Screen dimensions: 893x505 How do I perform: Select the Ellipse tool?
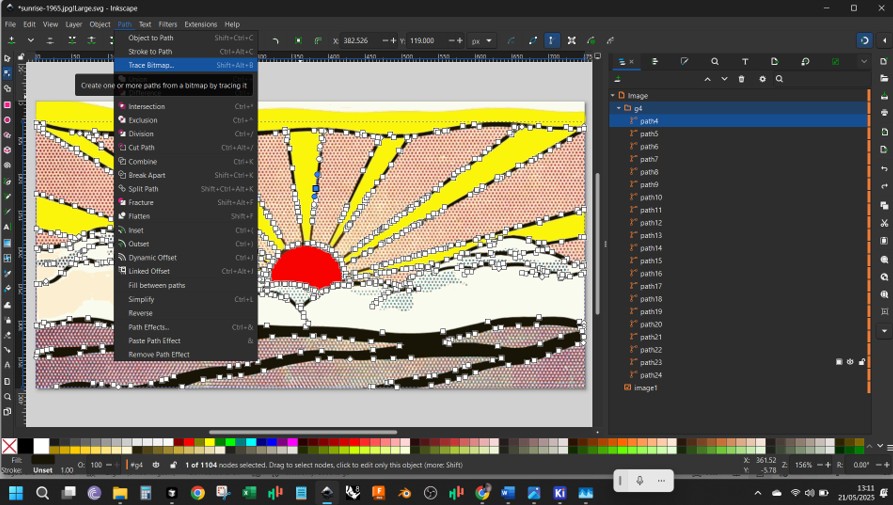tap(7, 120)
